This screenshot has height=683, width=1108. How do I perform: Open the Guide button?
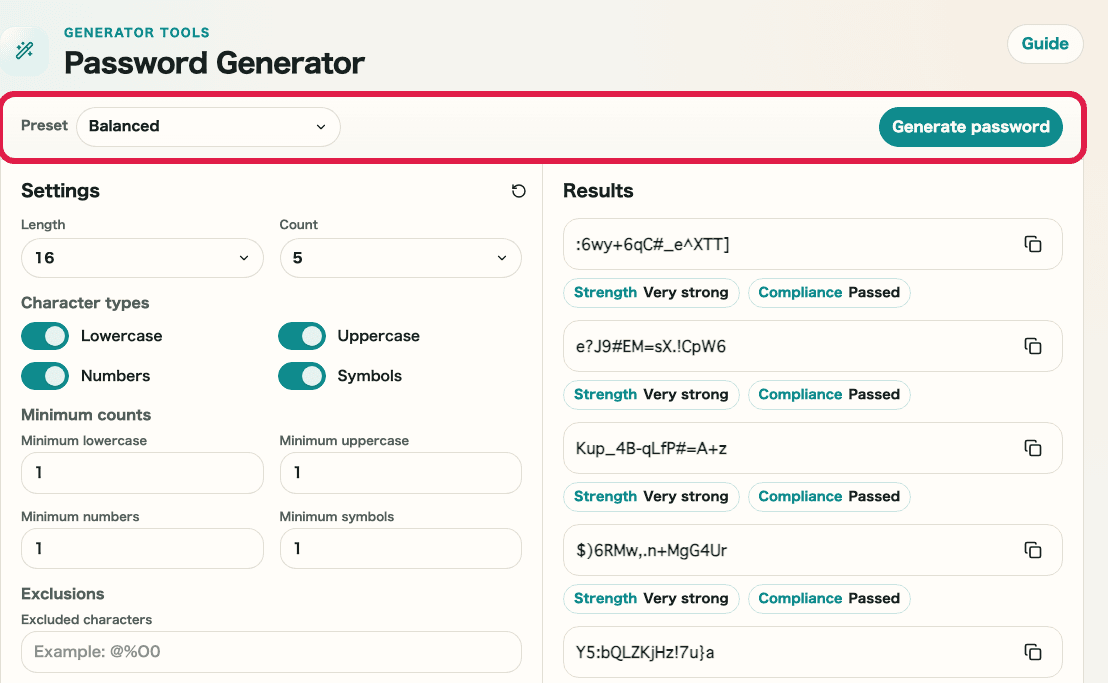pyautogui.click(x=1045, y=44)
